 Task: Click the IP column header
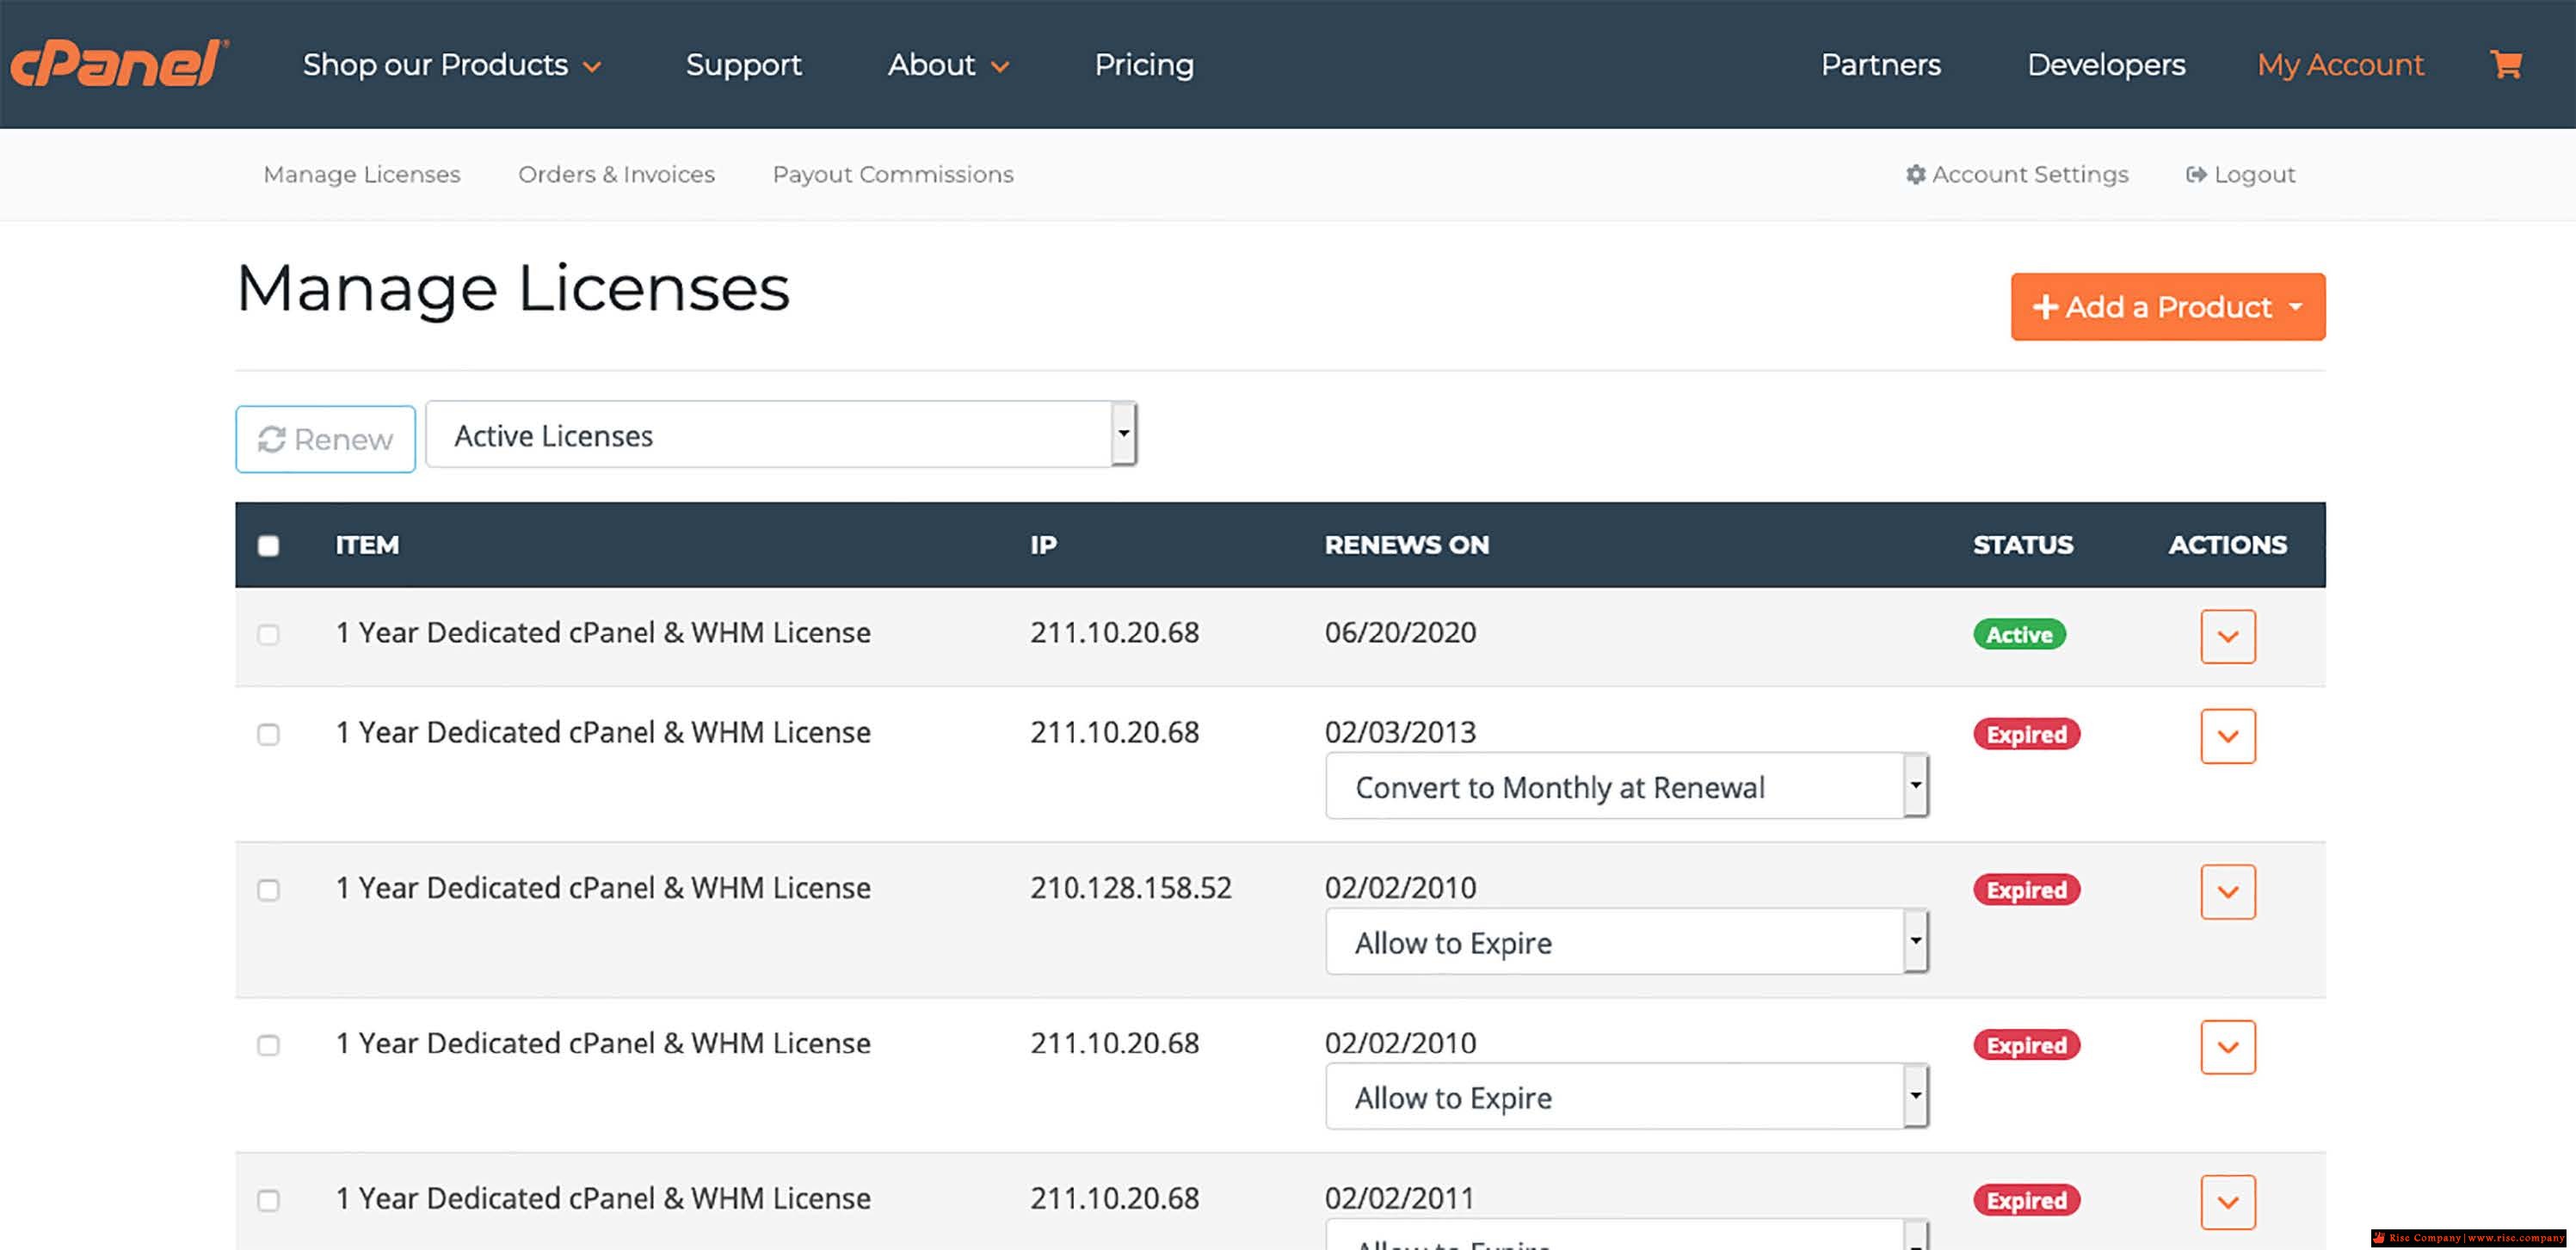coord(1043,545)
